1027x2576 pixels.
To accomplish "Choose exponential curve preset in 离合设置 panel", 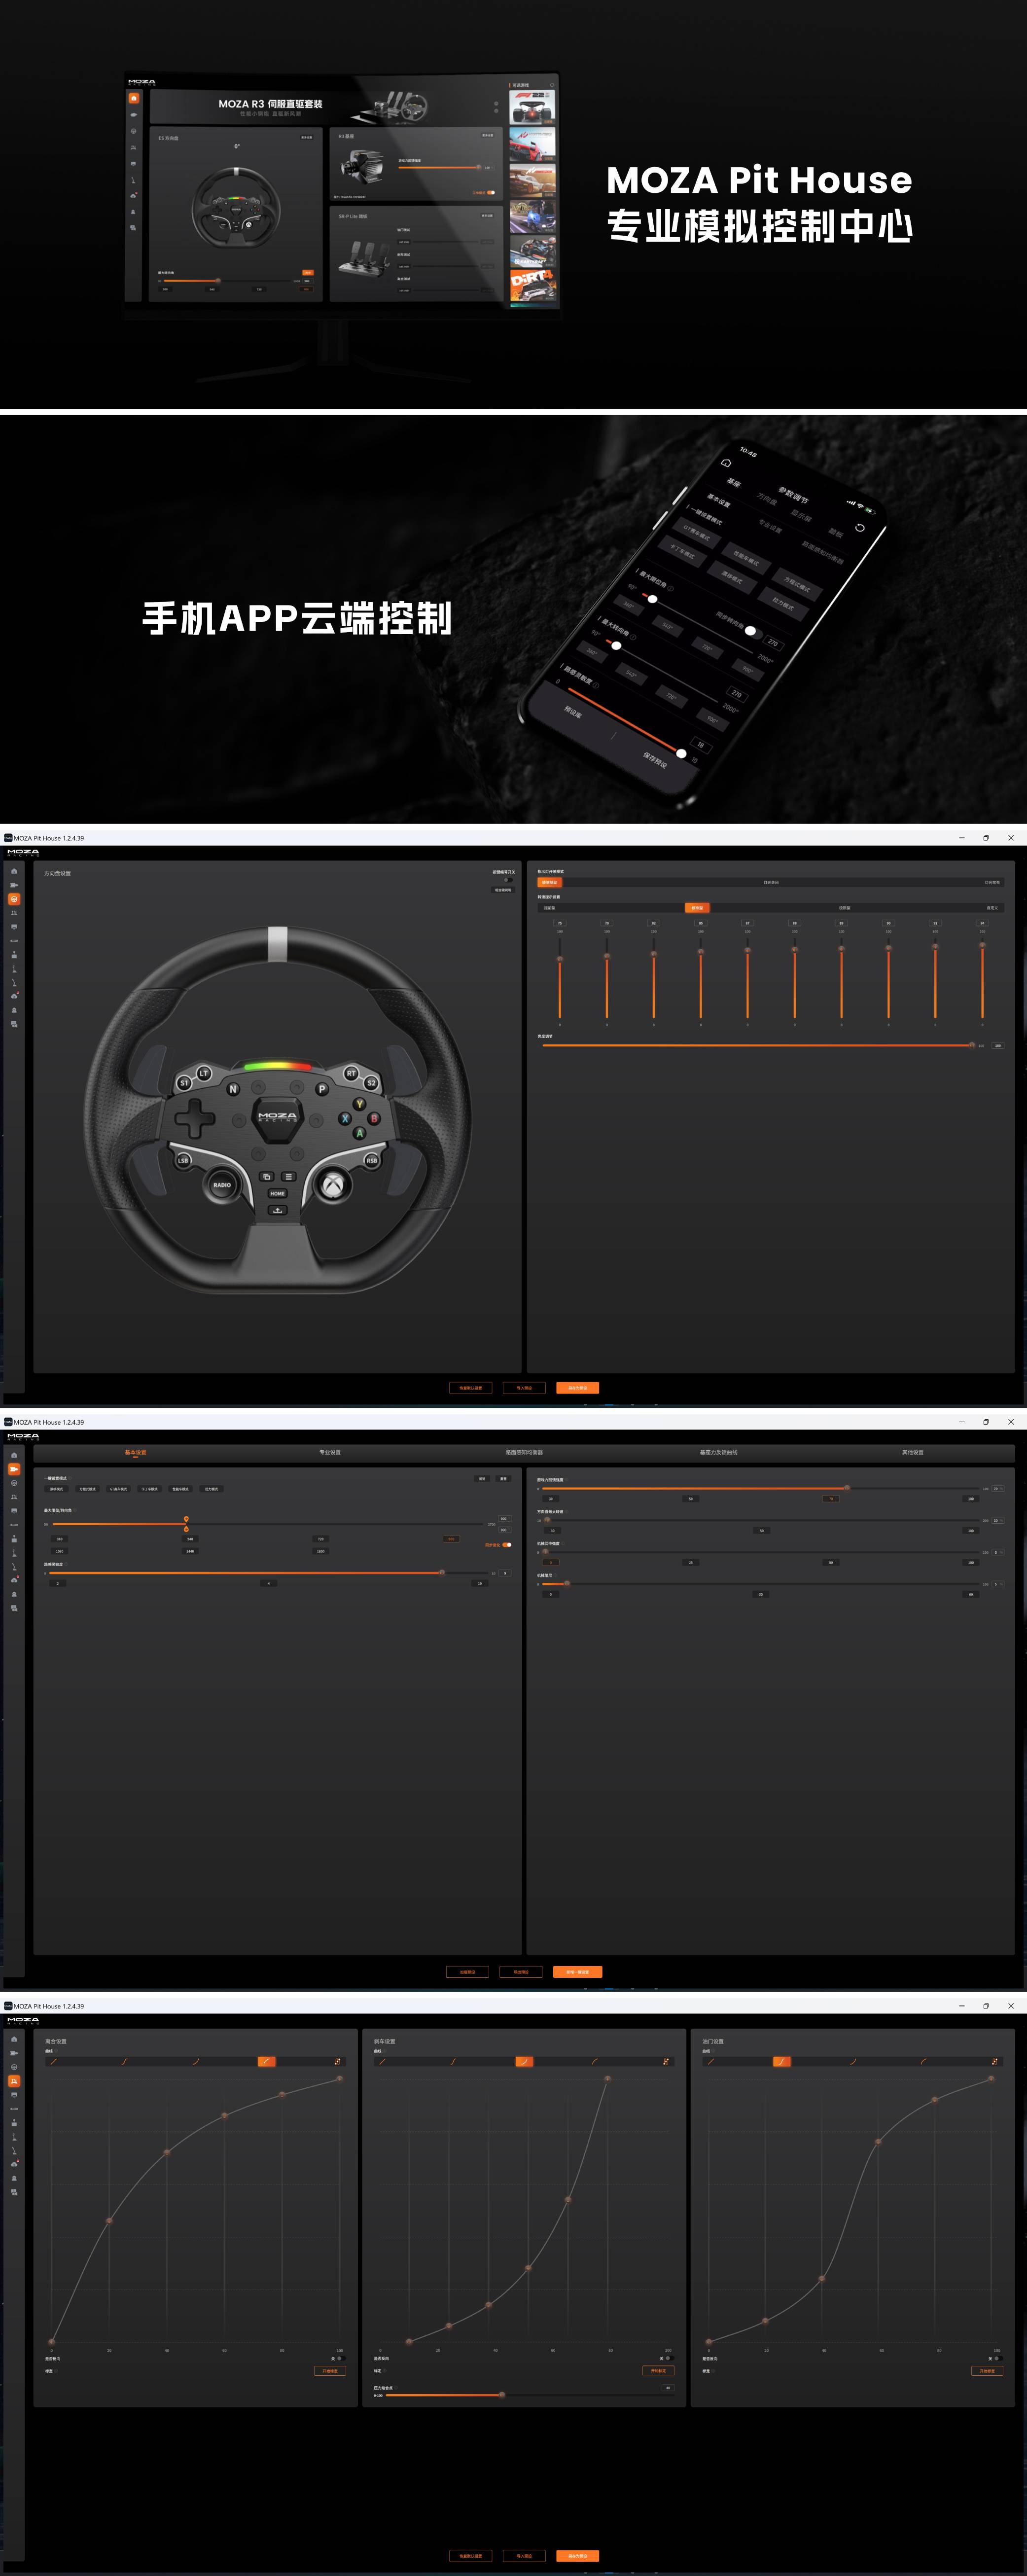I will 195,2061.
